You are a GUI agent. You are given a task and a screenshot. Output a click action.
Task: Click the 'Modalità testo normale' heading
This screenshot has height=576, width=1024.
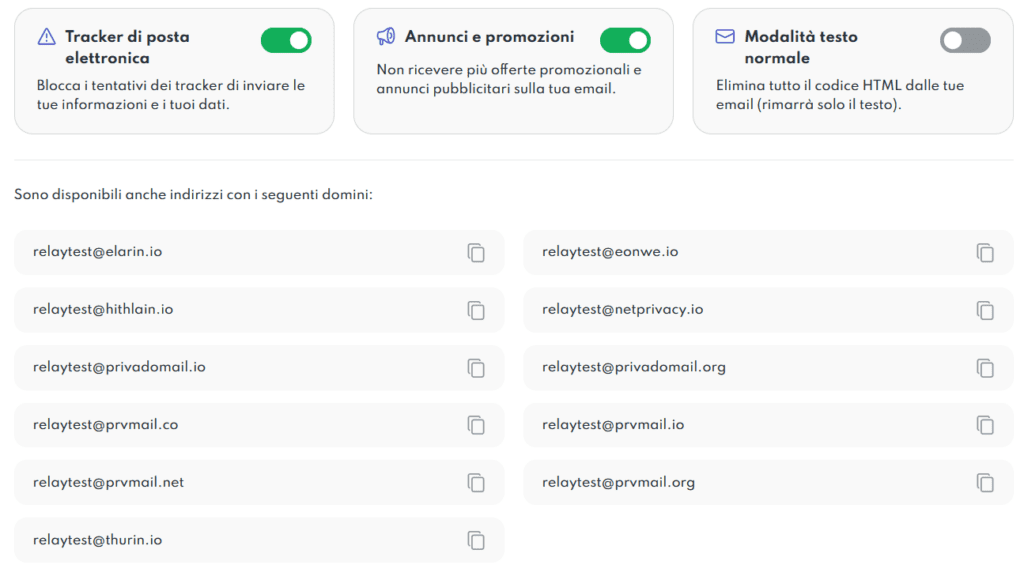point(801,47)
